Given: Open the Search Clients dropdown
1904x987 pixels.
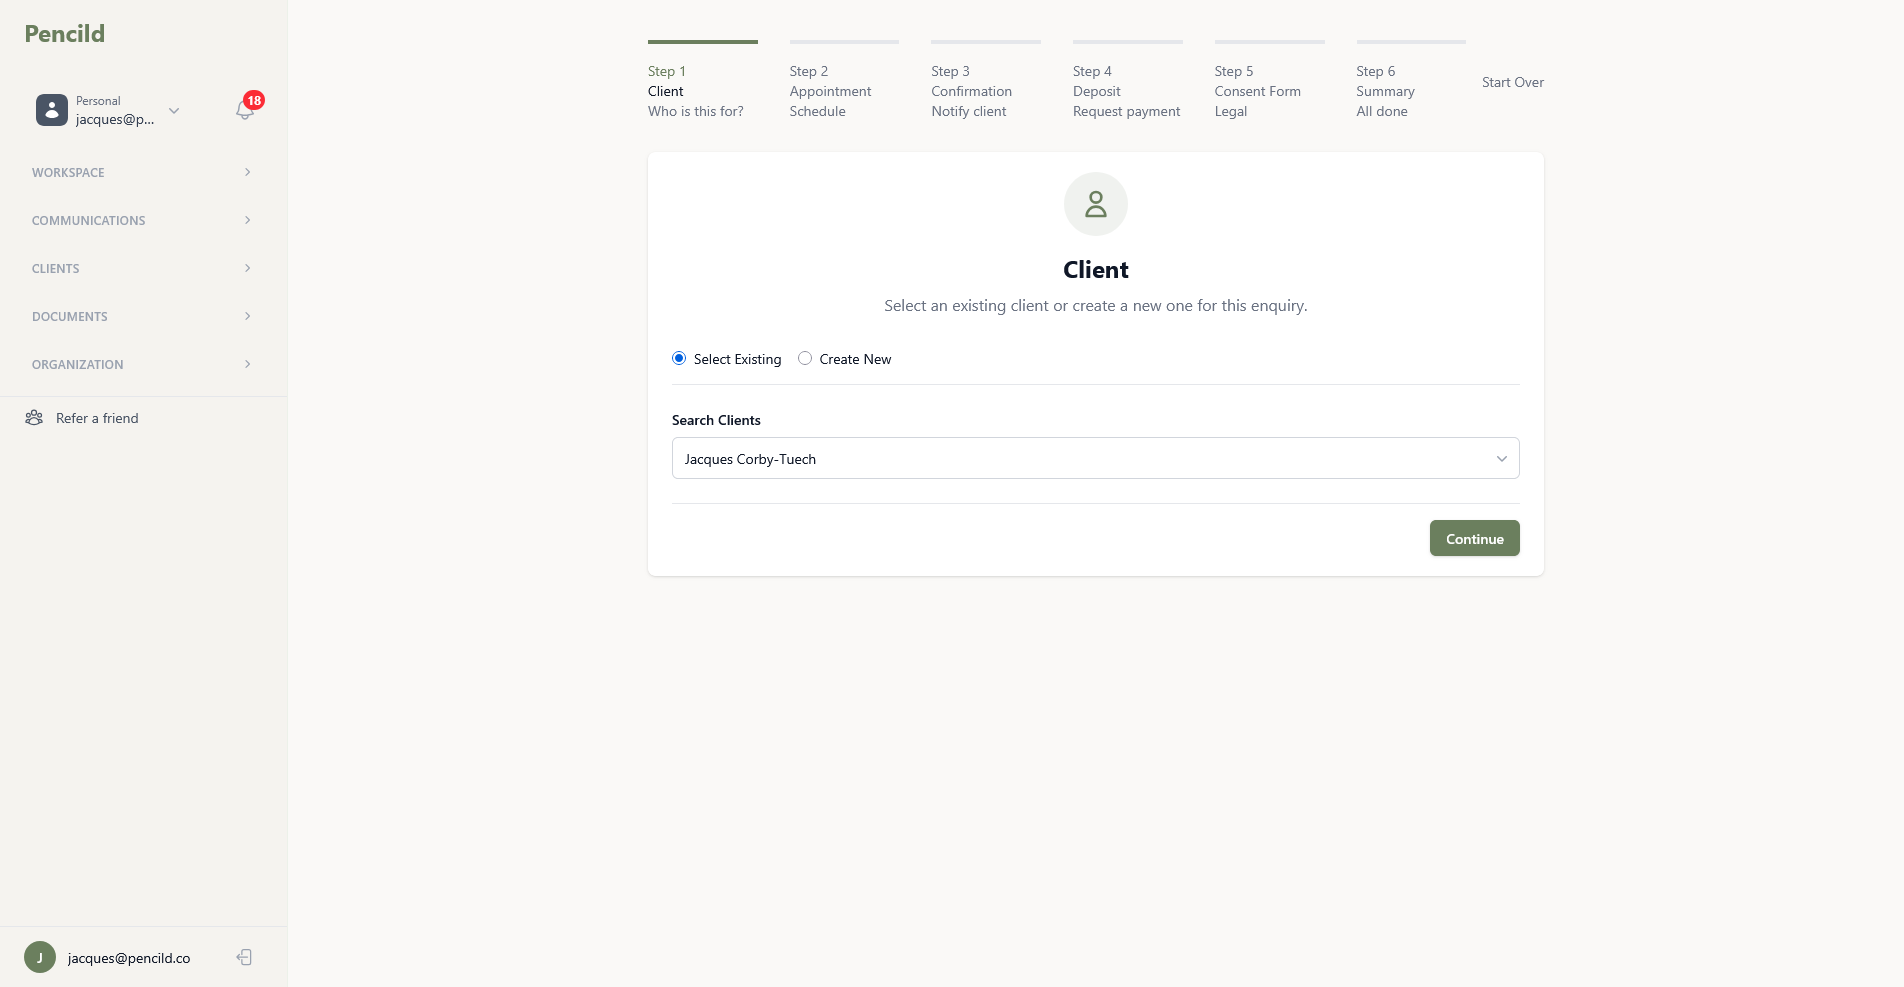Looking at the screenshot, I should point(1501,458).
